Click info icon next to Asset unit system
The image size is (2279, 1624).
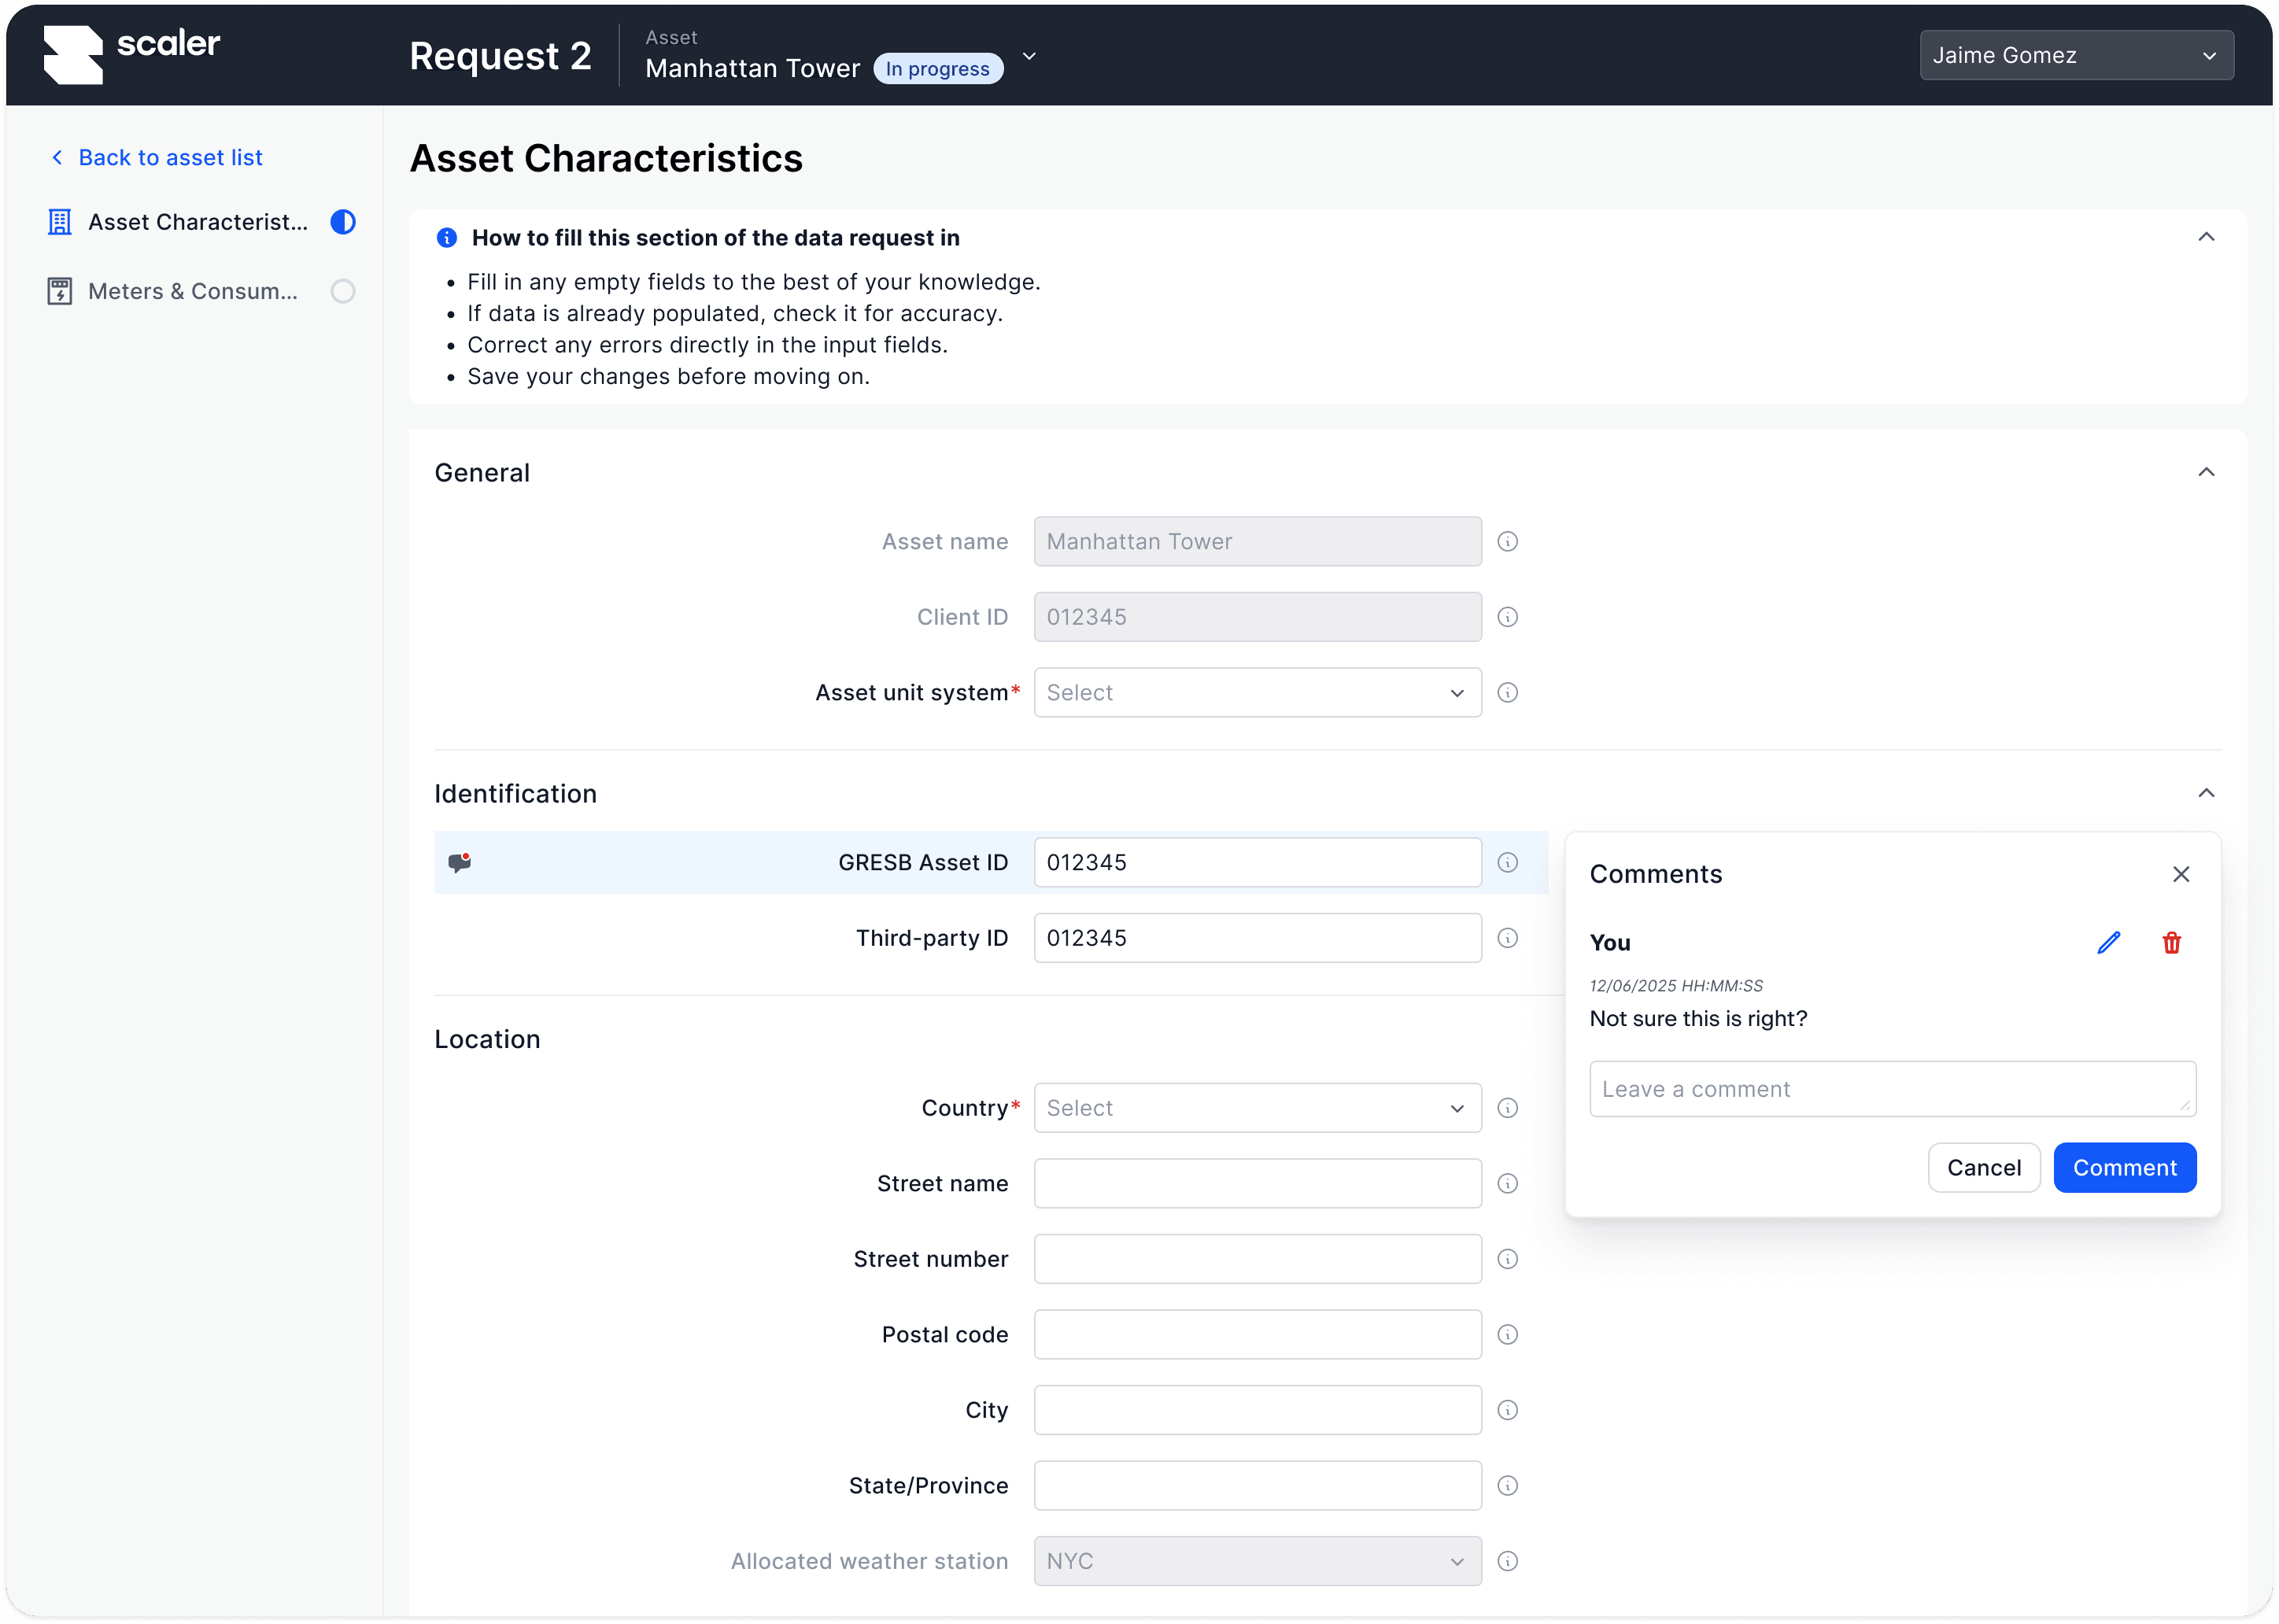(x=1508, y=693)
